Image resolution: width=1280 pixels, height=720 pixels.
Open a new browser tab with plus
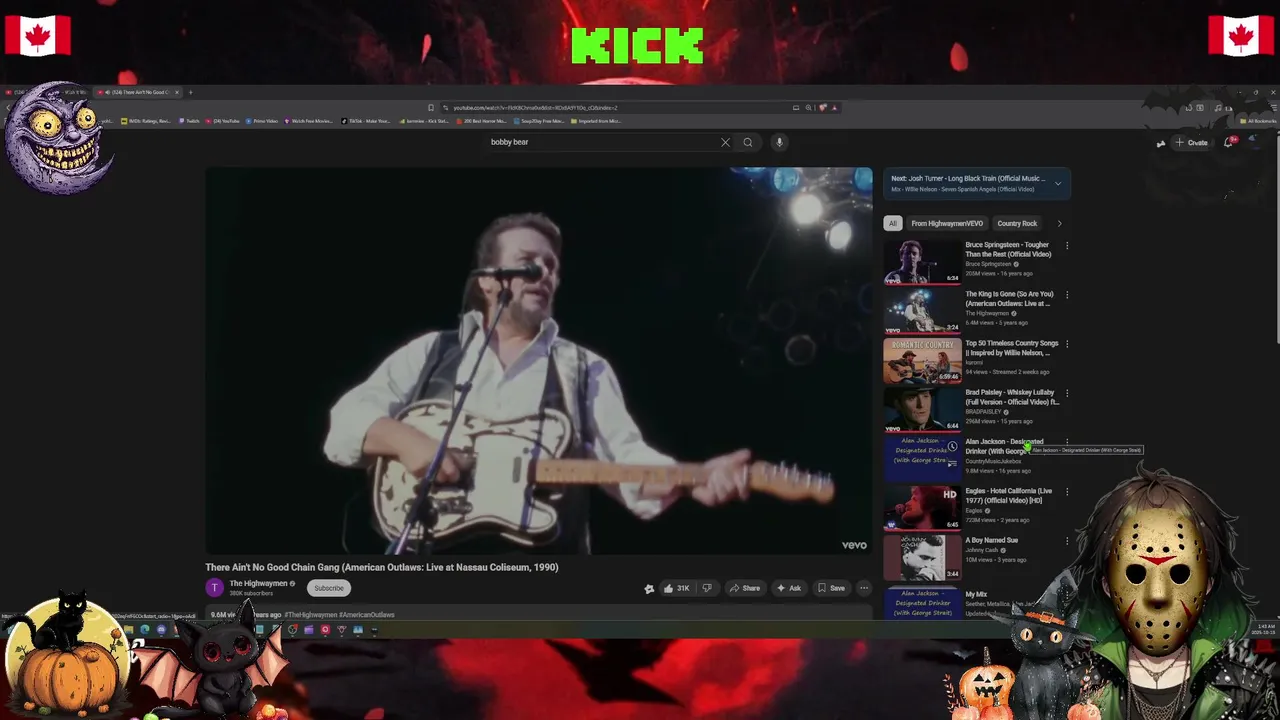pos(190,92)
